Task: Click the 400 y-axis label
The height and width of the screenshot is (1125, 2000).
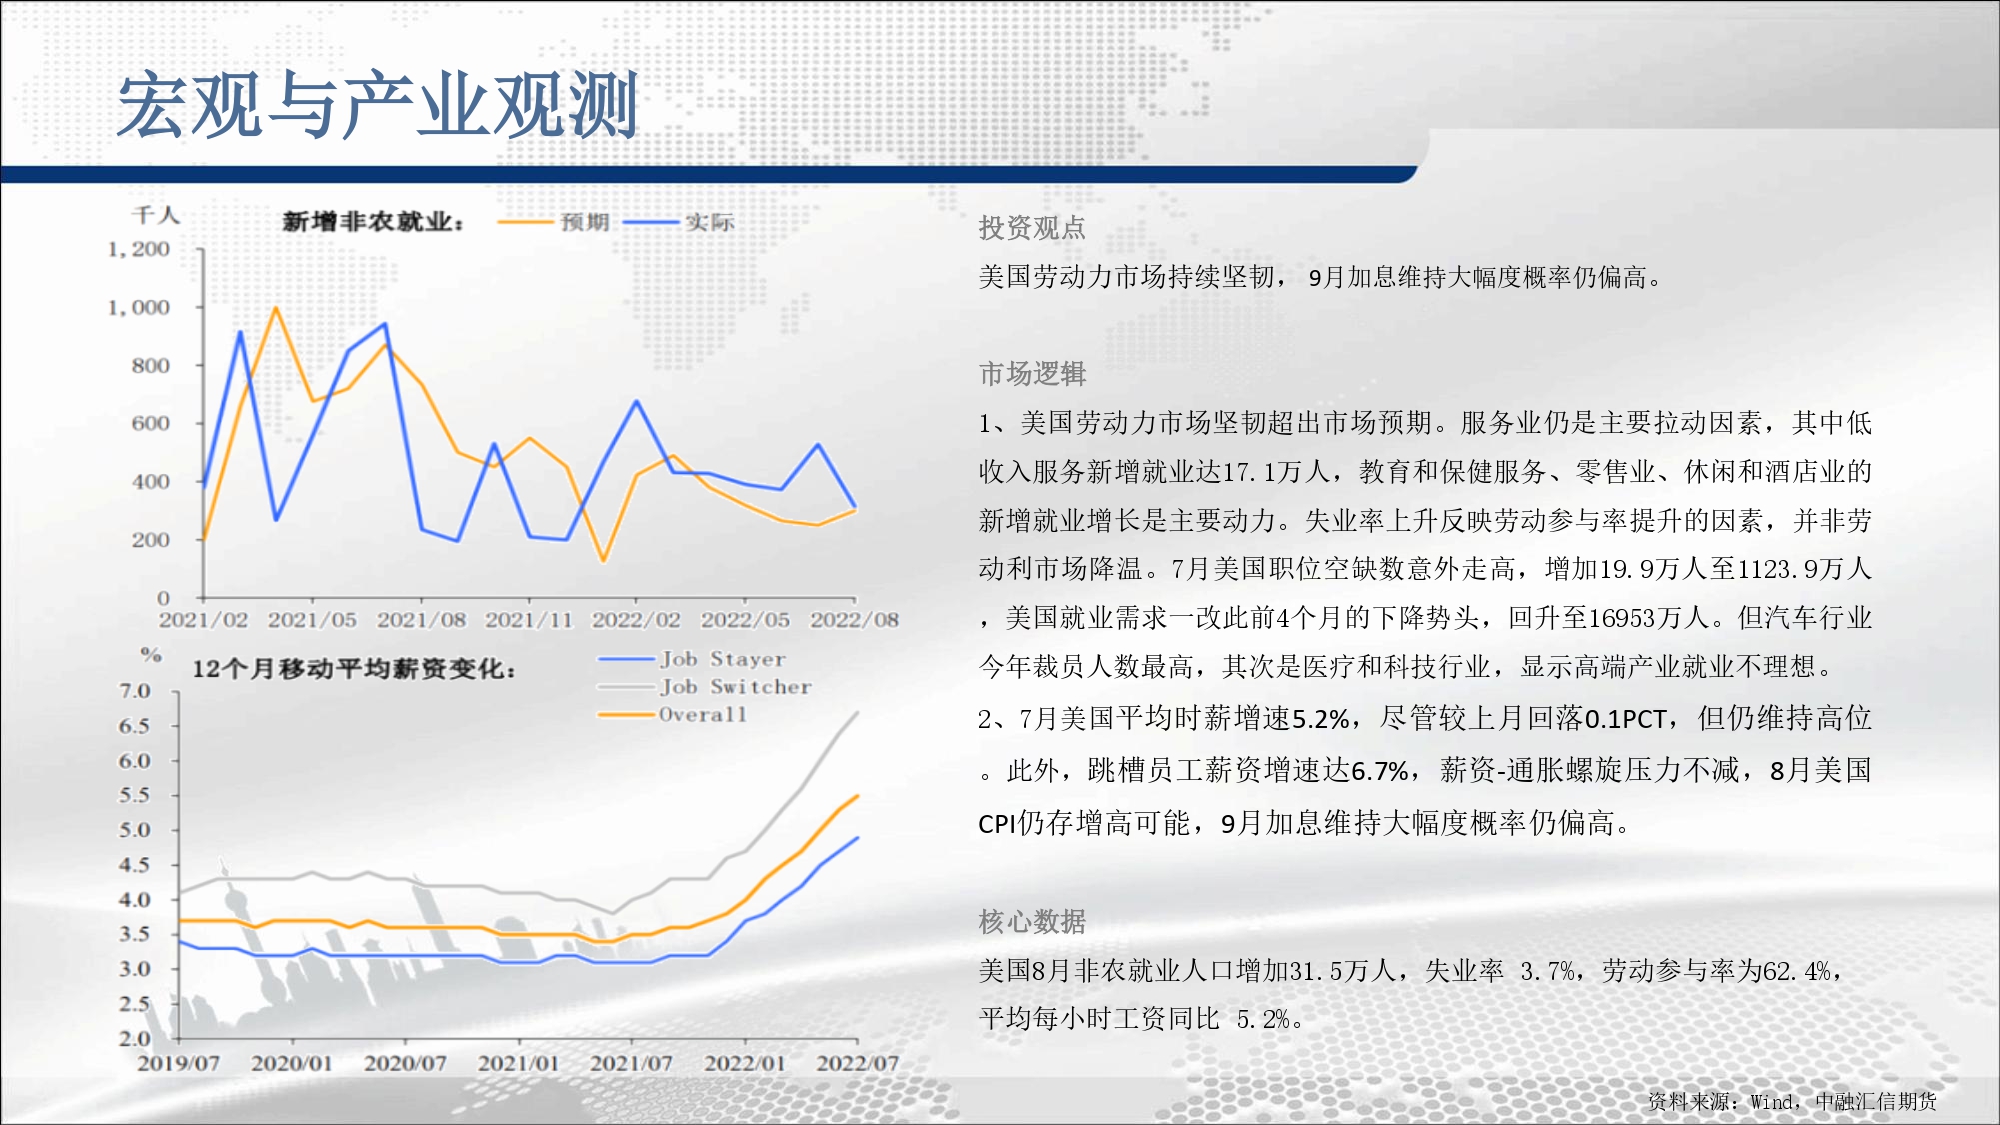Action: (x=151, y=481)
